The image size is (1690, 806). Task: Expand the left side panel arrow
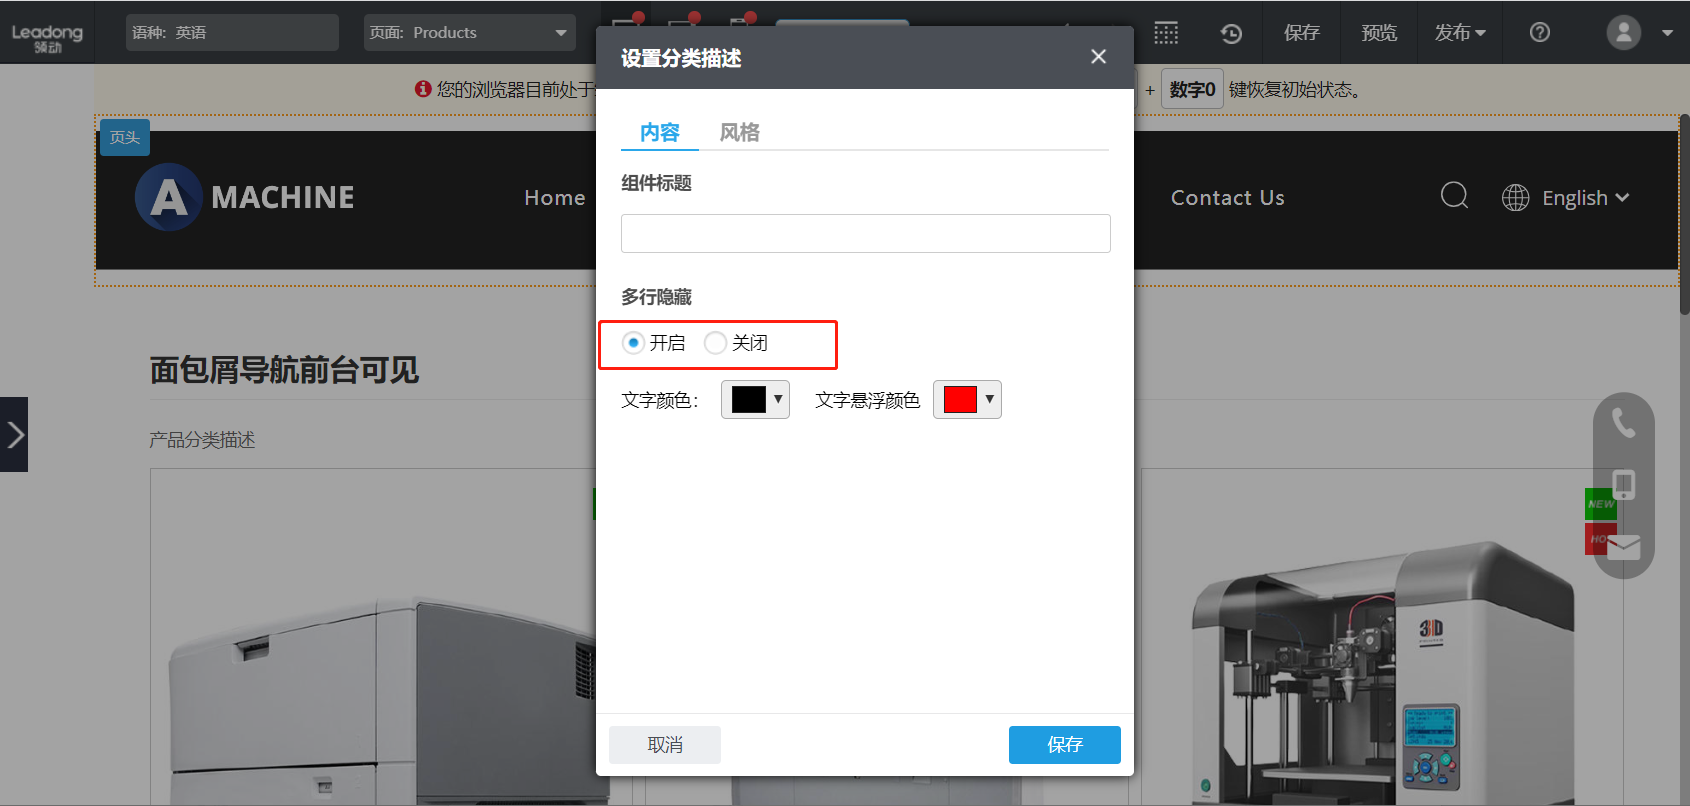pos(14,435)
